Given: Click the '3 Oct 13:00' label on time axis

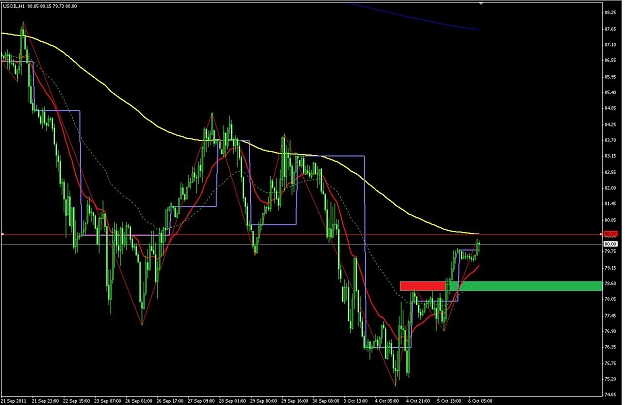Looking at the screenshot, I should pos(355,401).
